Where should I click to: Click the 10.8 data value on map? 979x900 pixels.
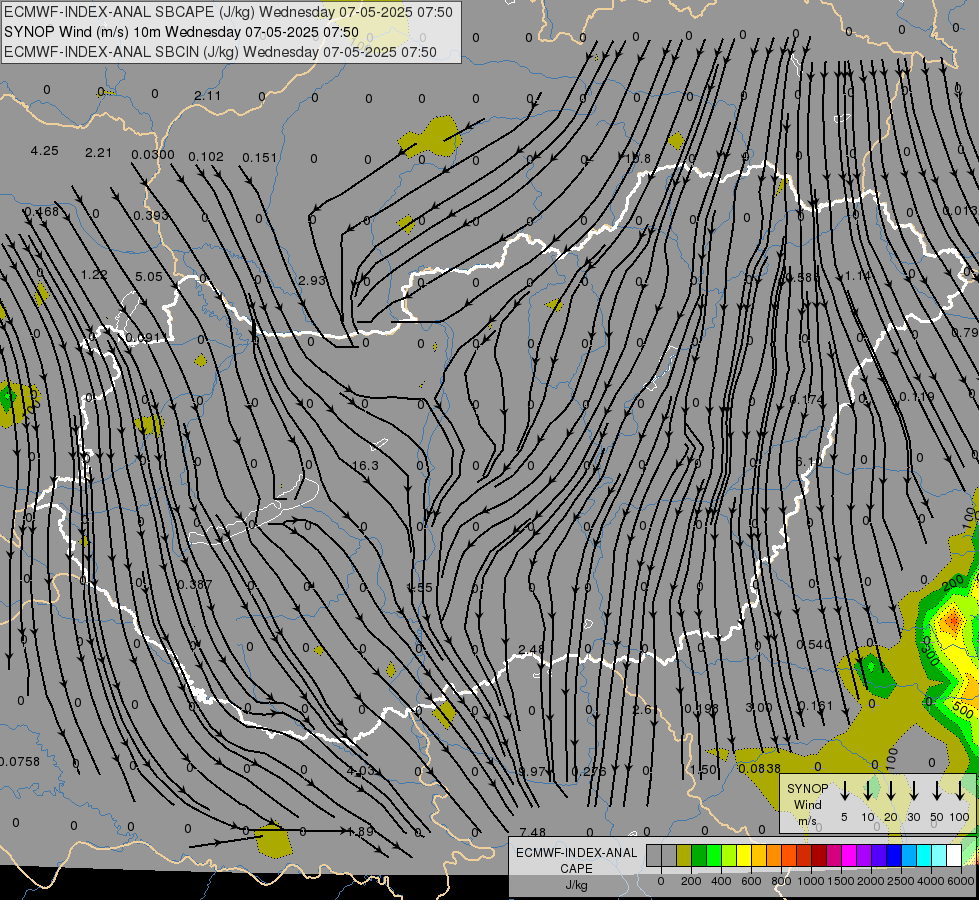pos(638,159)
